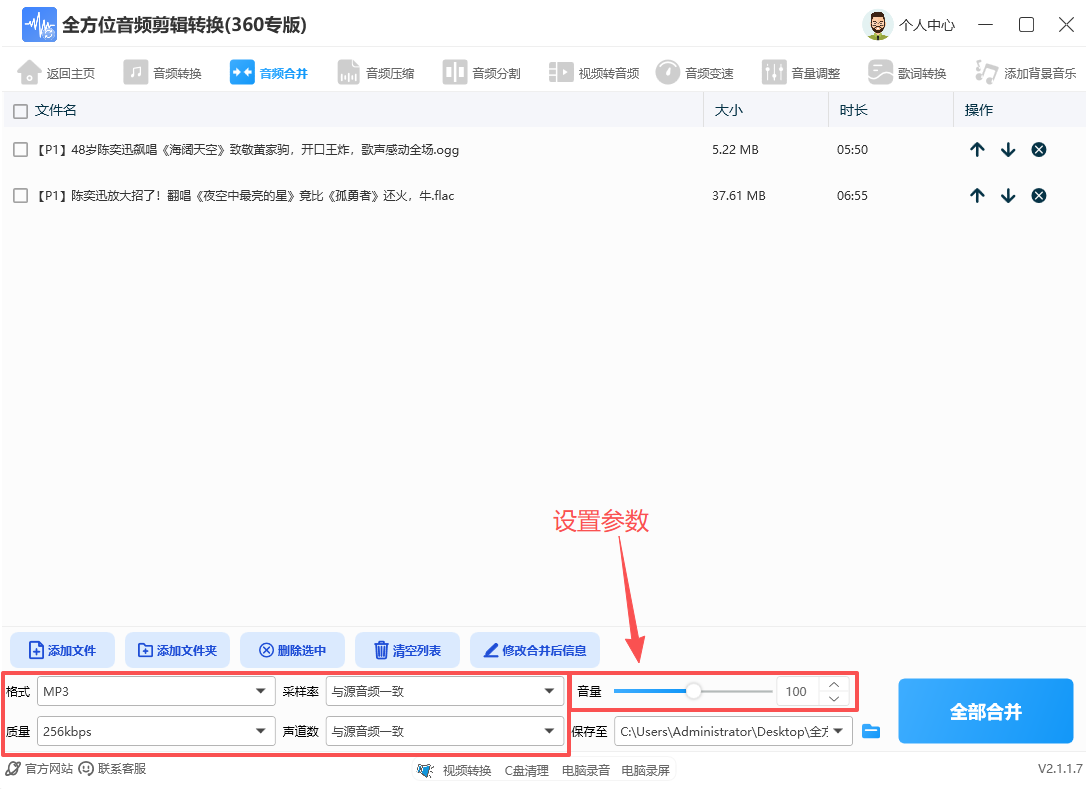
Task: Open the 格式 MP3 dropdown
Action: click(x=155, y=690)
